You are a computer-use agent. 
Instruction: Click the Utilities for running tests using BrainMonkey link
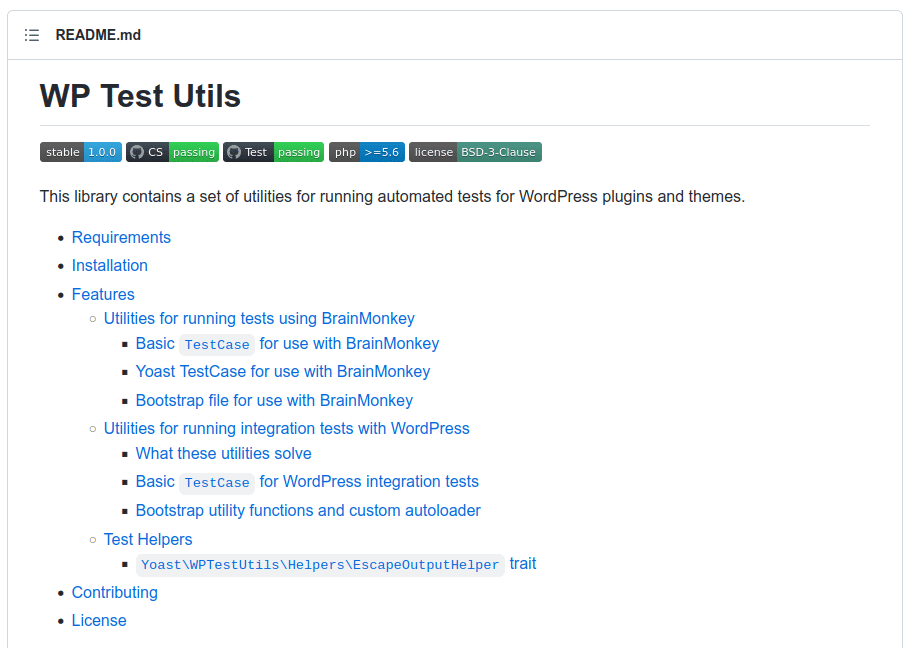[259, 318]
